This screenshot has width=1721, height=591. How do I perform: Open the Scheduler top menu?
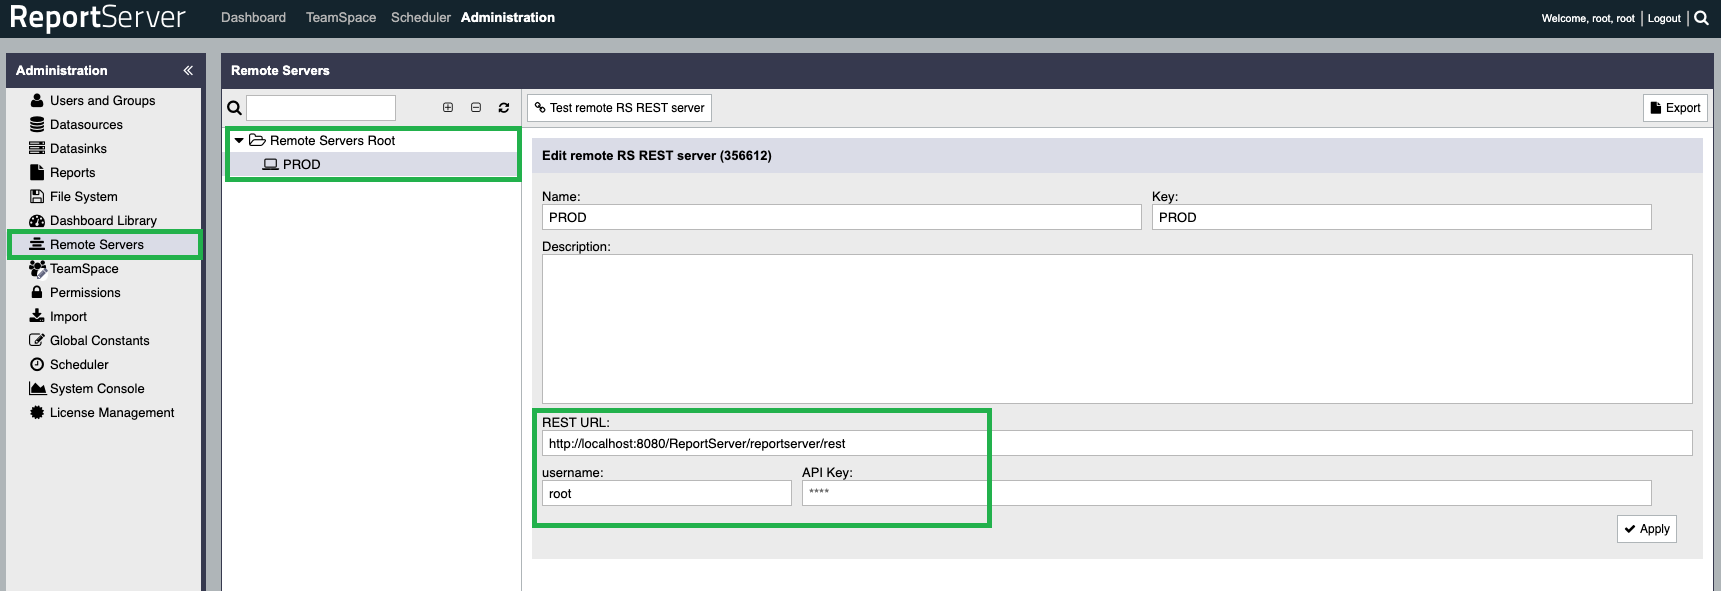[421, 18]
